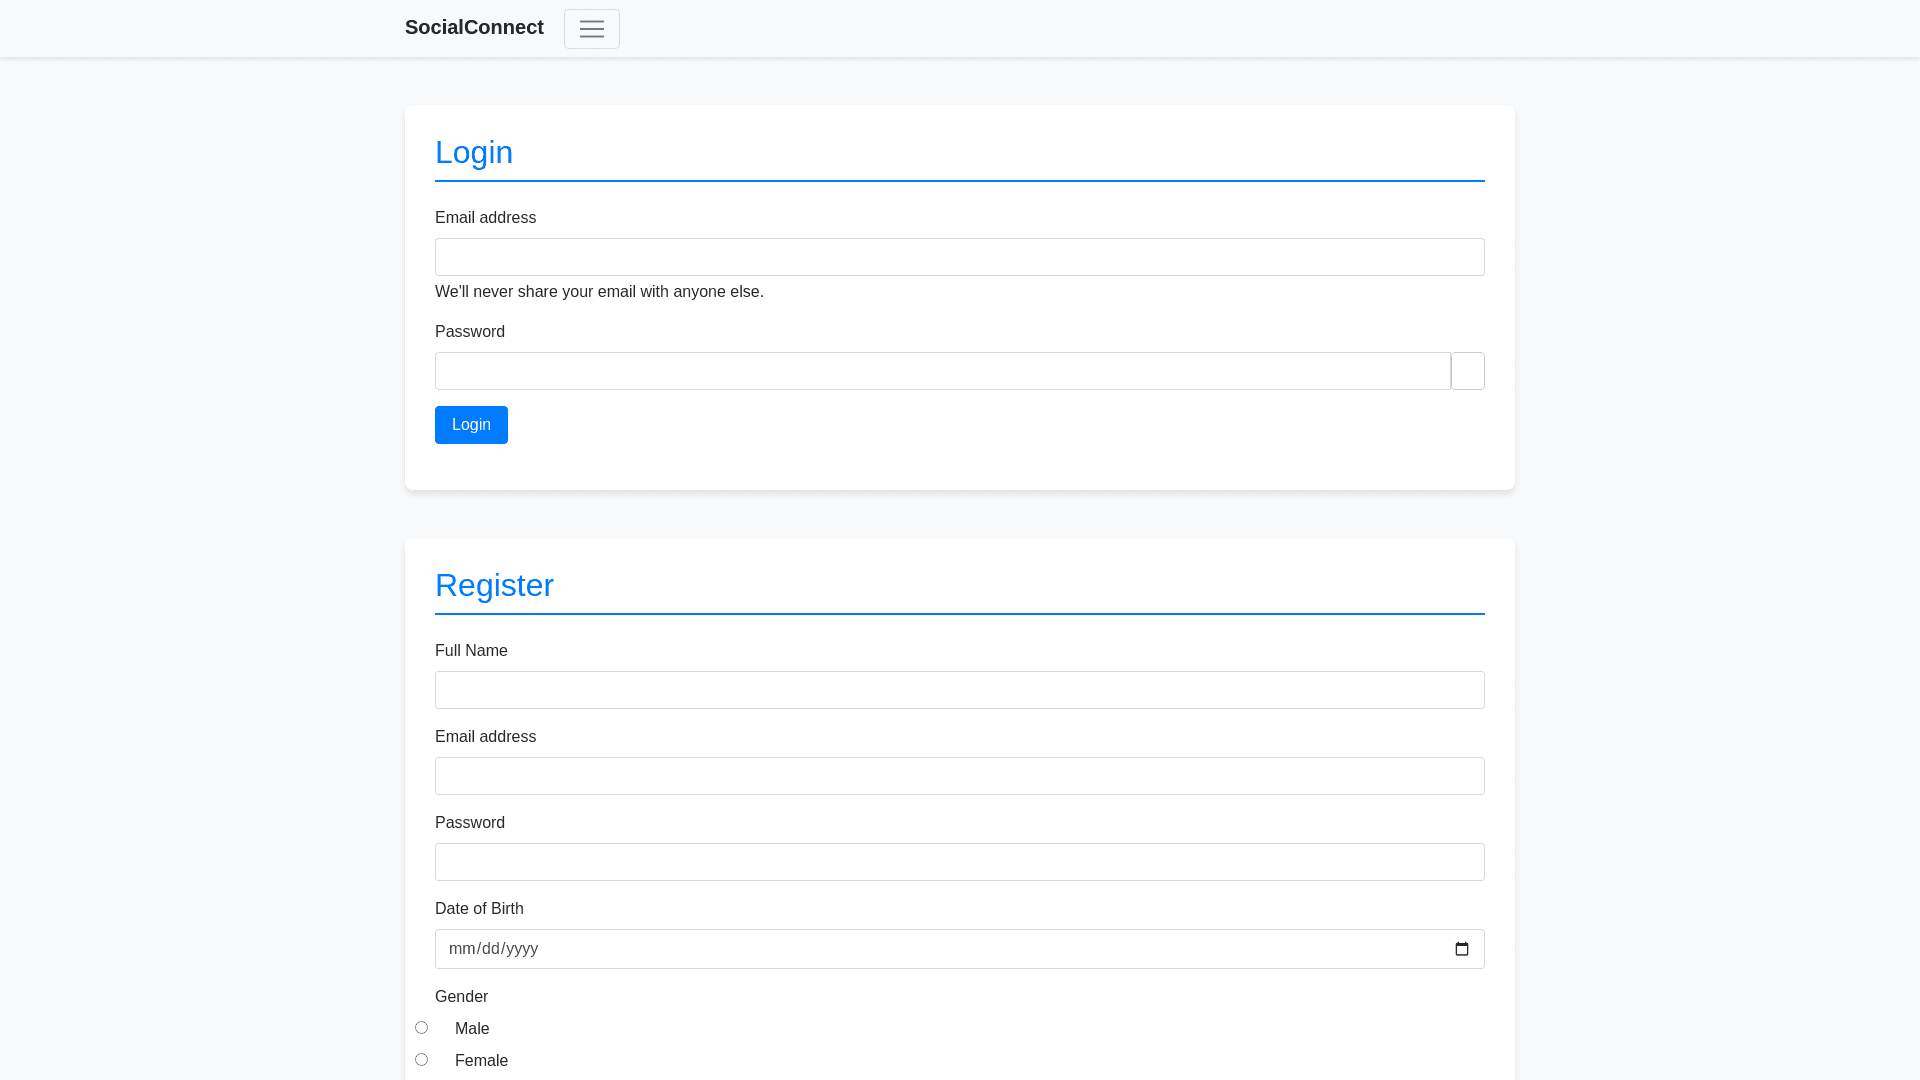
Task: Toggle password visibility button beside Login password
Action: (x=1467, y=371)
